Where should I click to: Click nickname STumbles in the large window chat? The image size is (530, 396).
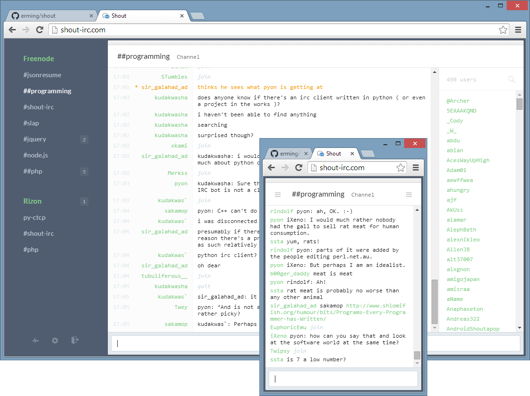[x=174, y=77]
